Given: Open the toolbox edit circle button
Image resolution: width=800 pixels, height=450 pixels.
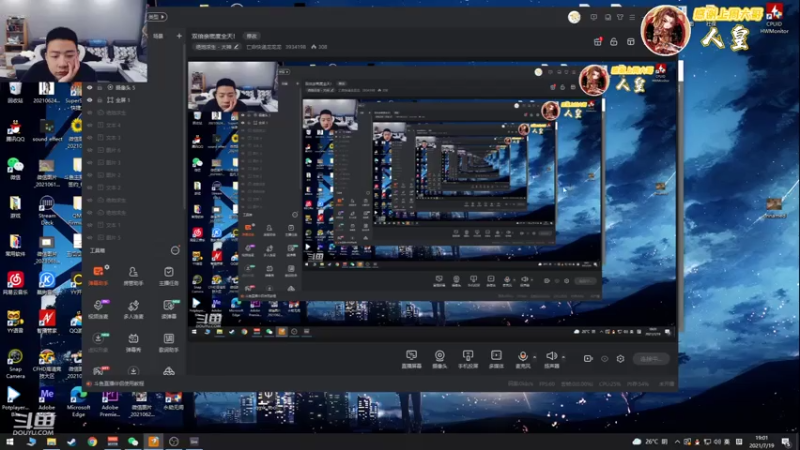Looking at the screenshot, I should point(174,250).
